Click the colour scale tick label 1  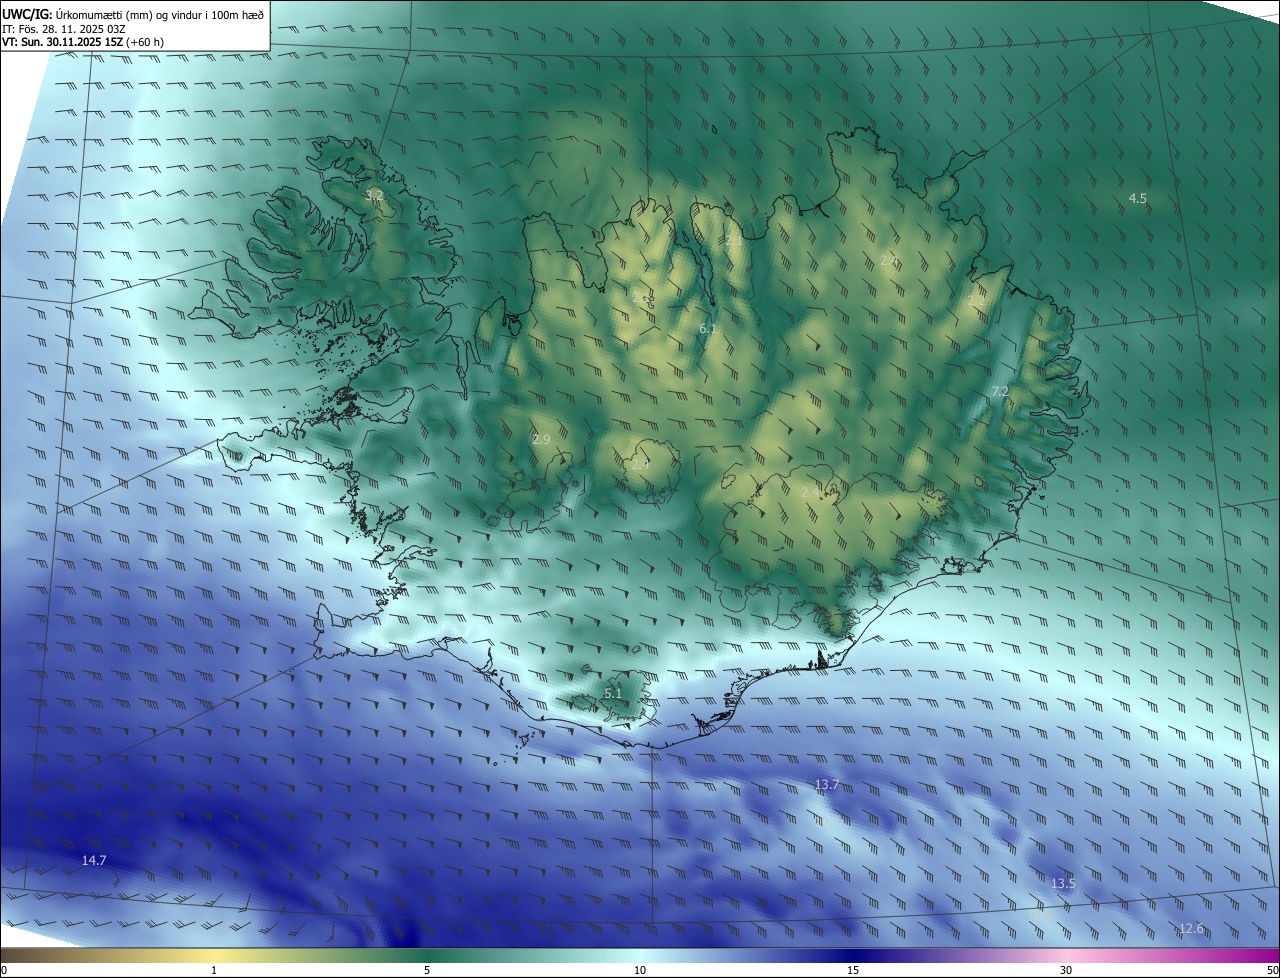point(214,970)
